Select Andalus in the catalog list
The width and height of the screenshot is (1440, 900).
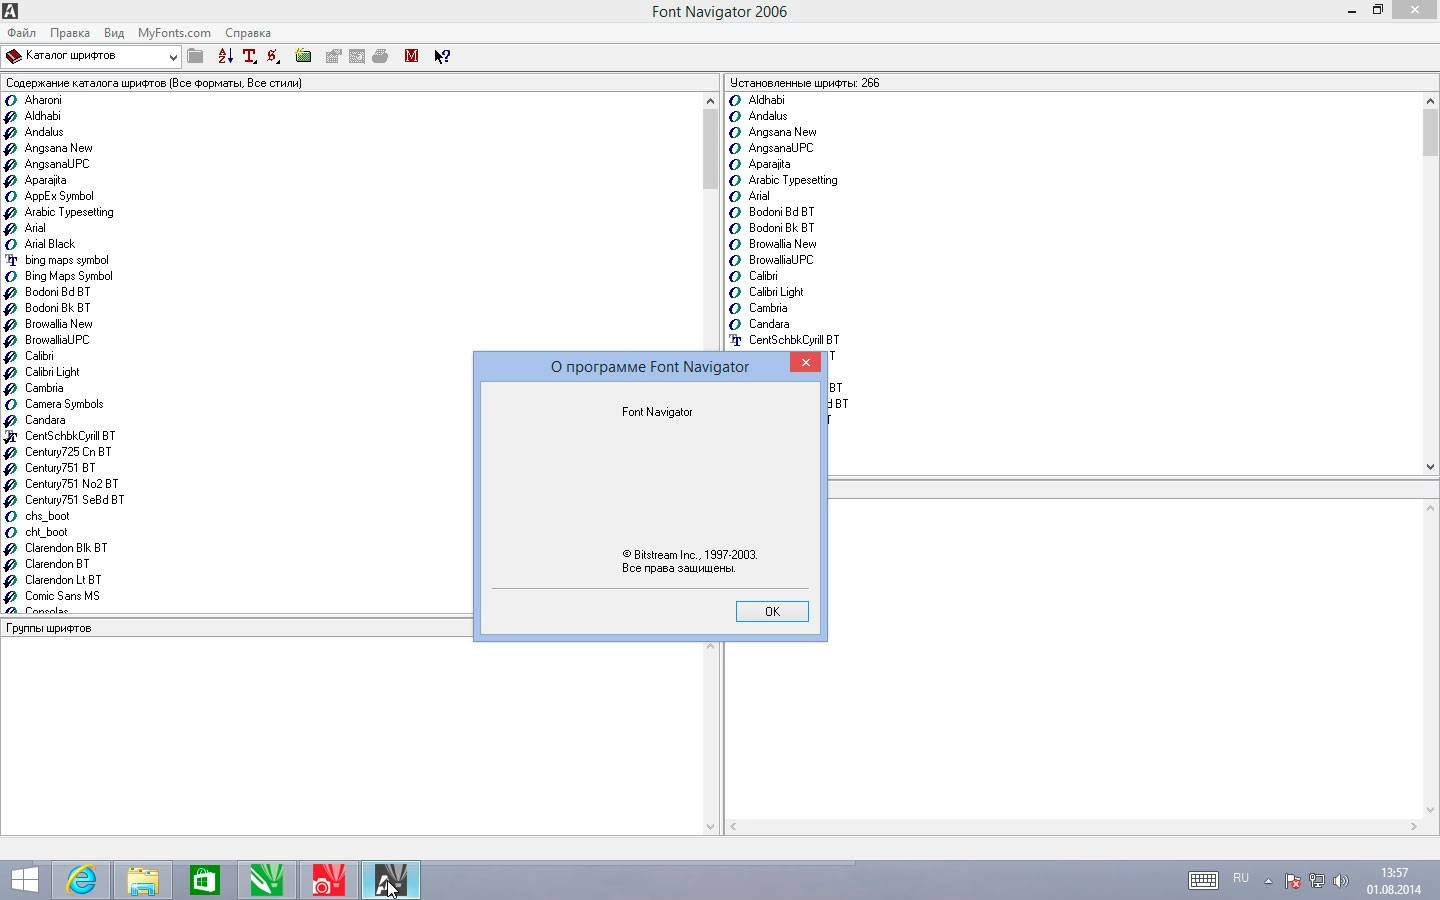pyautogui.click(x=44, y=132)
